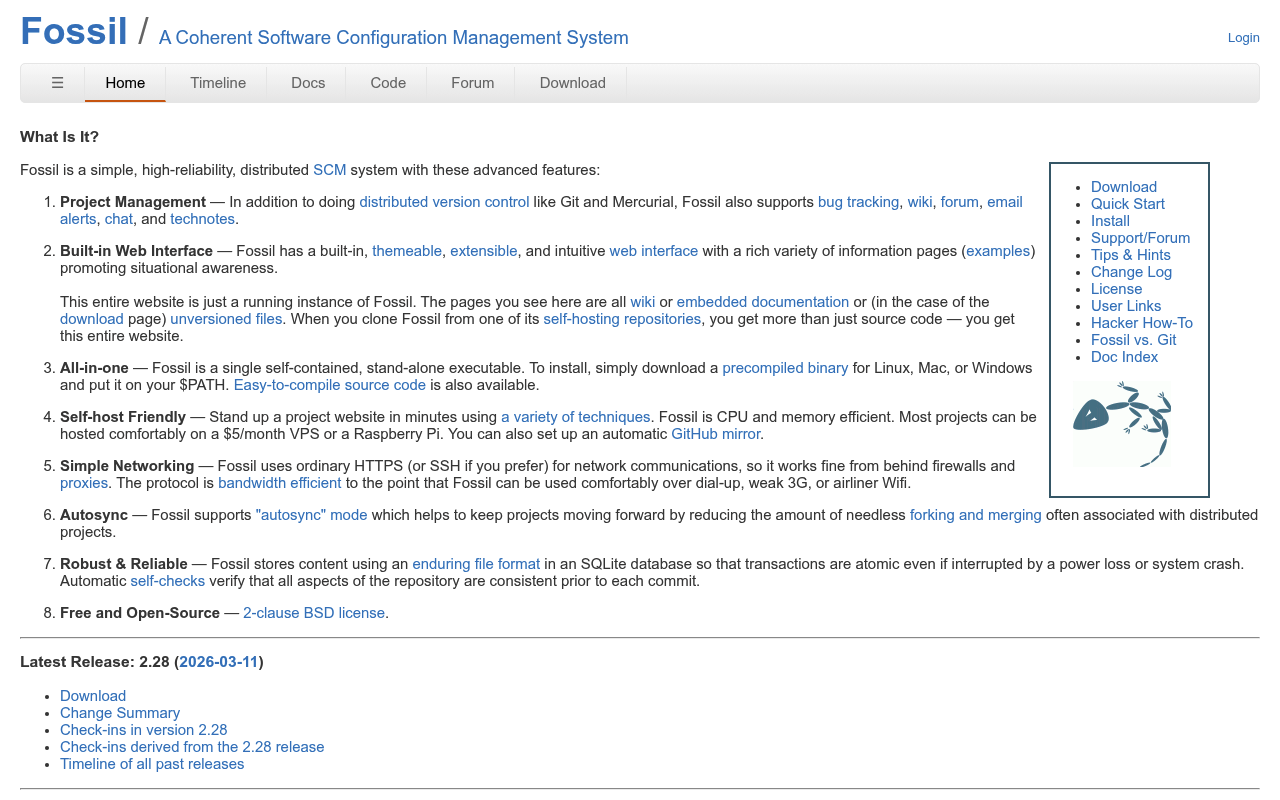Click the Fossil title heading link
This screenshot has width=1280, height=800.
point(74,31)
